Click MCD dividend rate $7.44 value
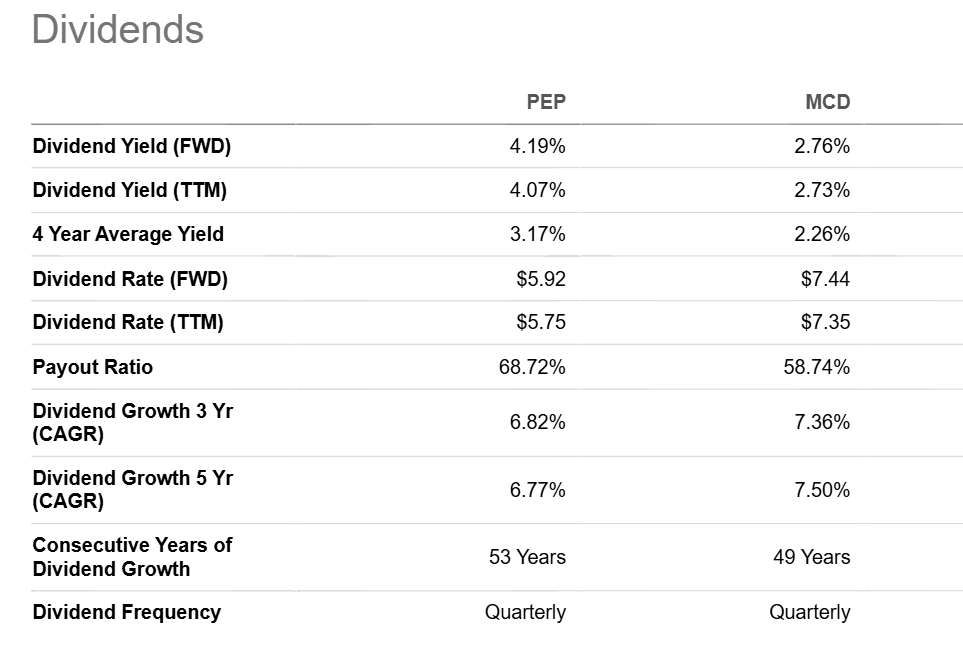 (825, 279)
